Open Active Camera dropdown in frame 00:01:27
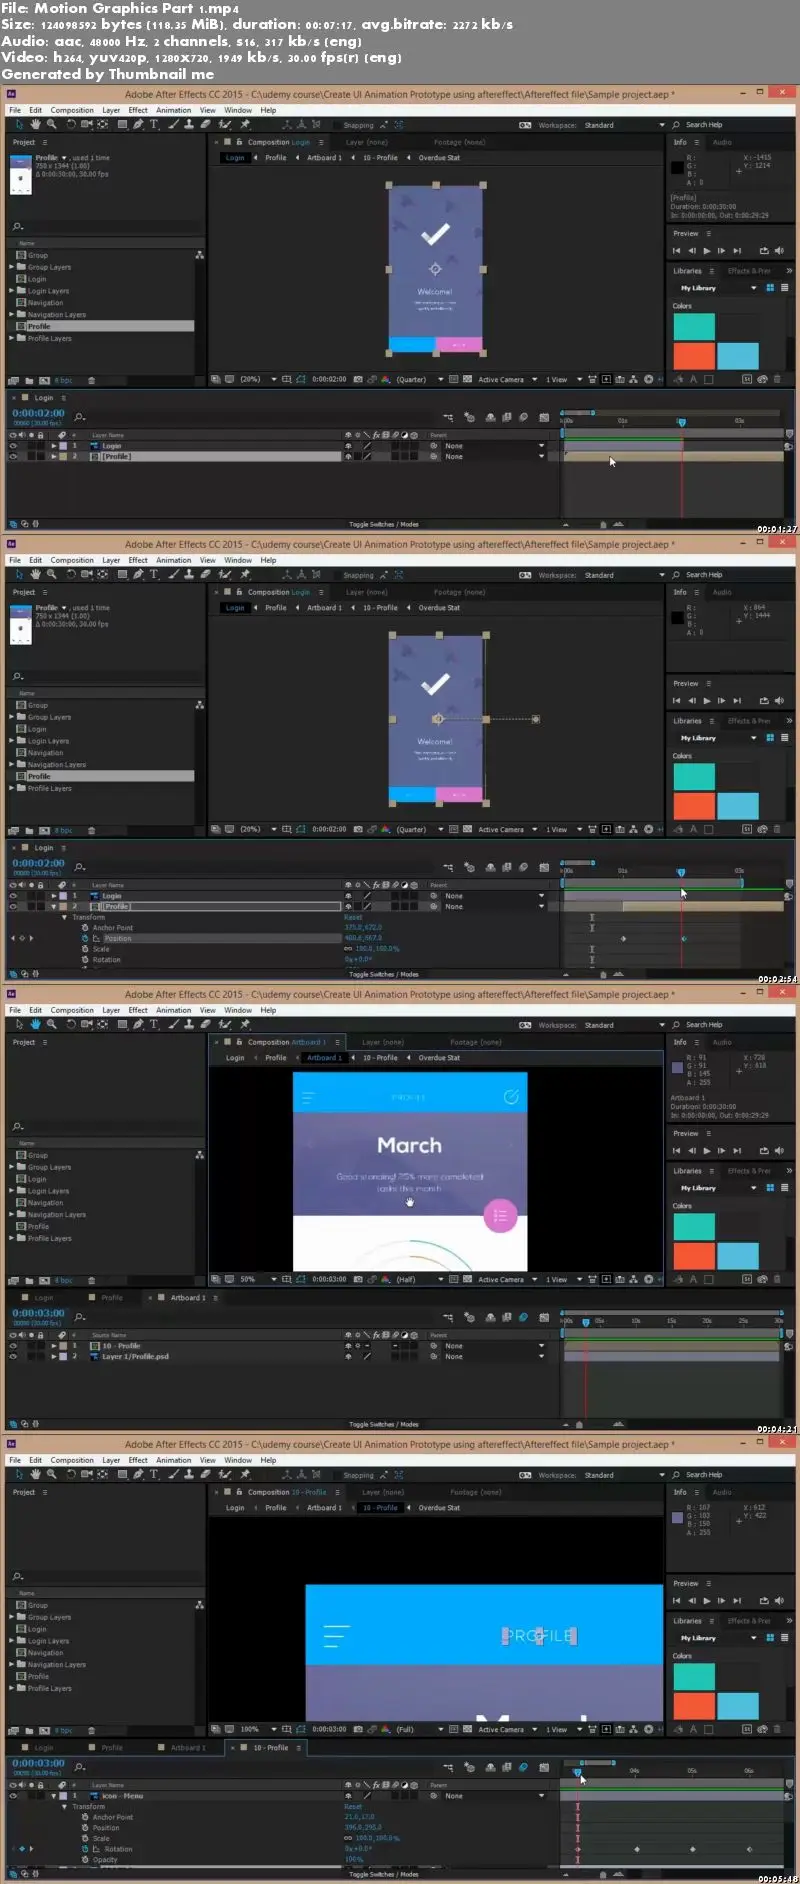The image size is (800, 1884). click(506, 380)
